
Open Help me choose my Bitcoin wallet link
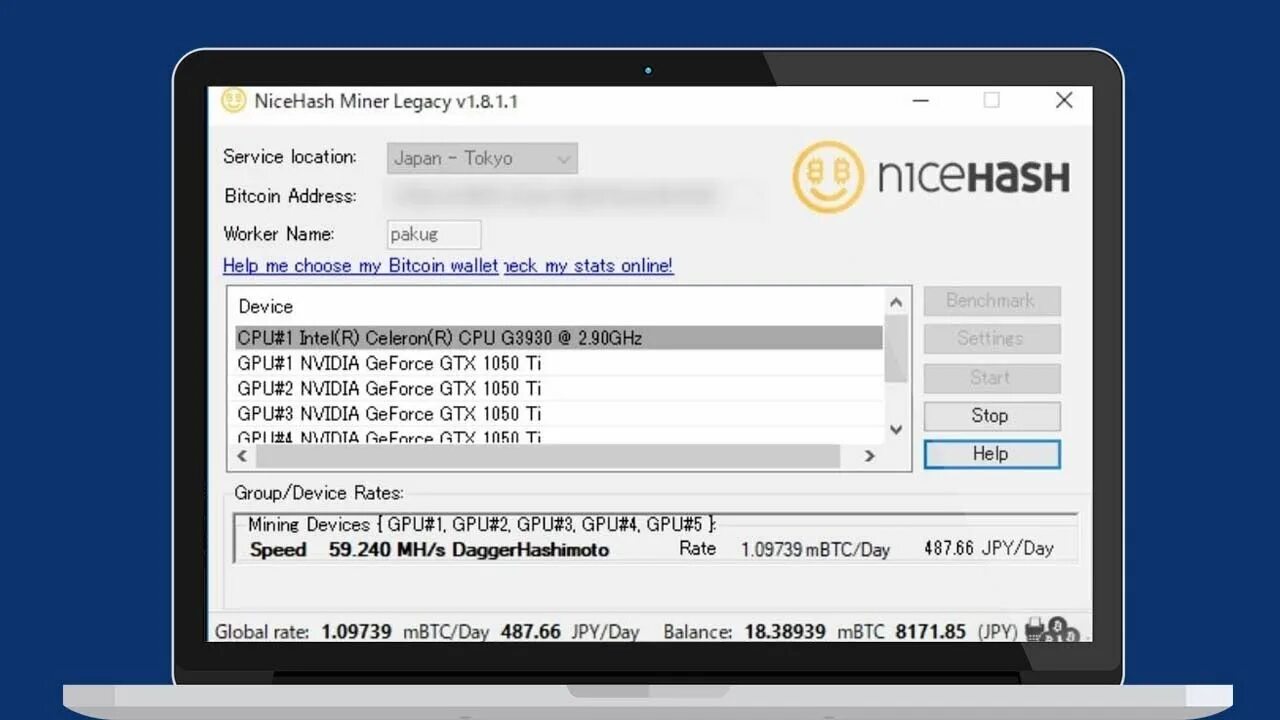click(x=360, y=265)
